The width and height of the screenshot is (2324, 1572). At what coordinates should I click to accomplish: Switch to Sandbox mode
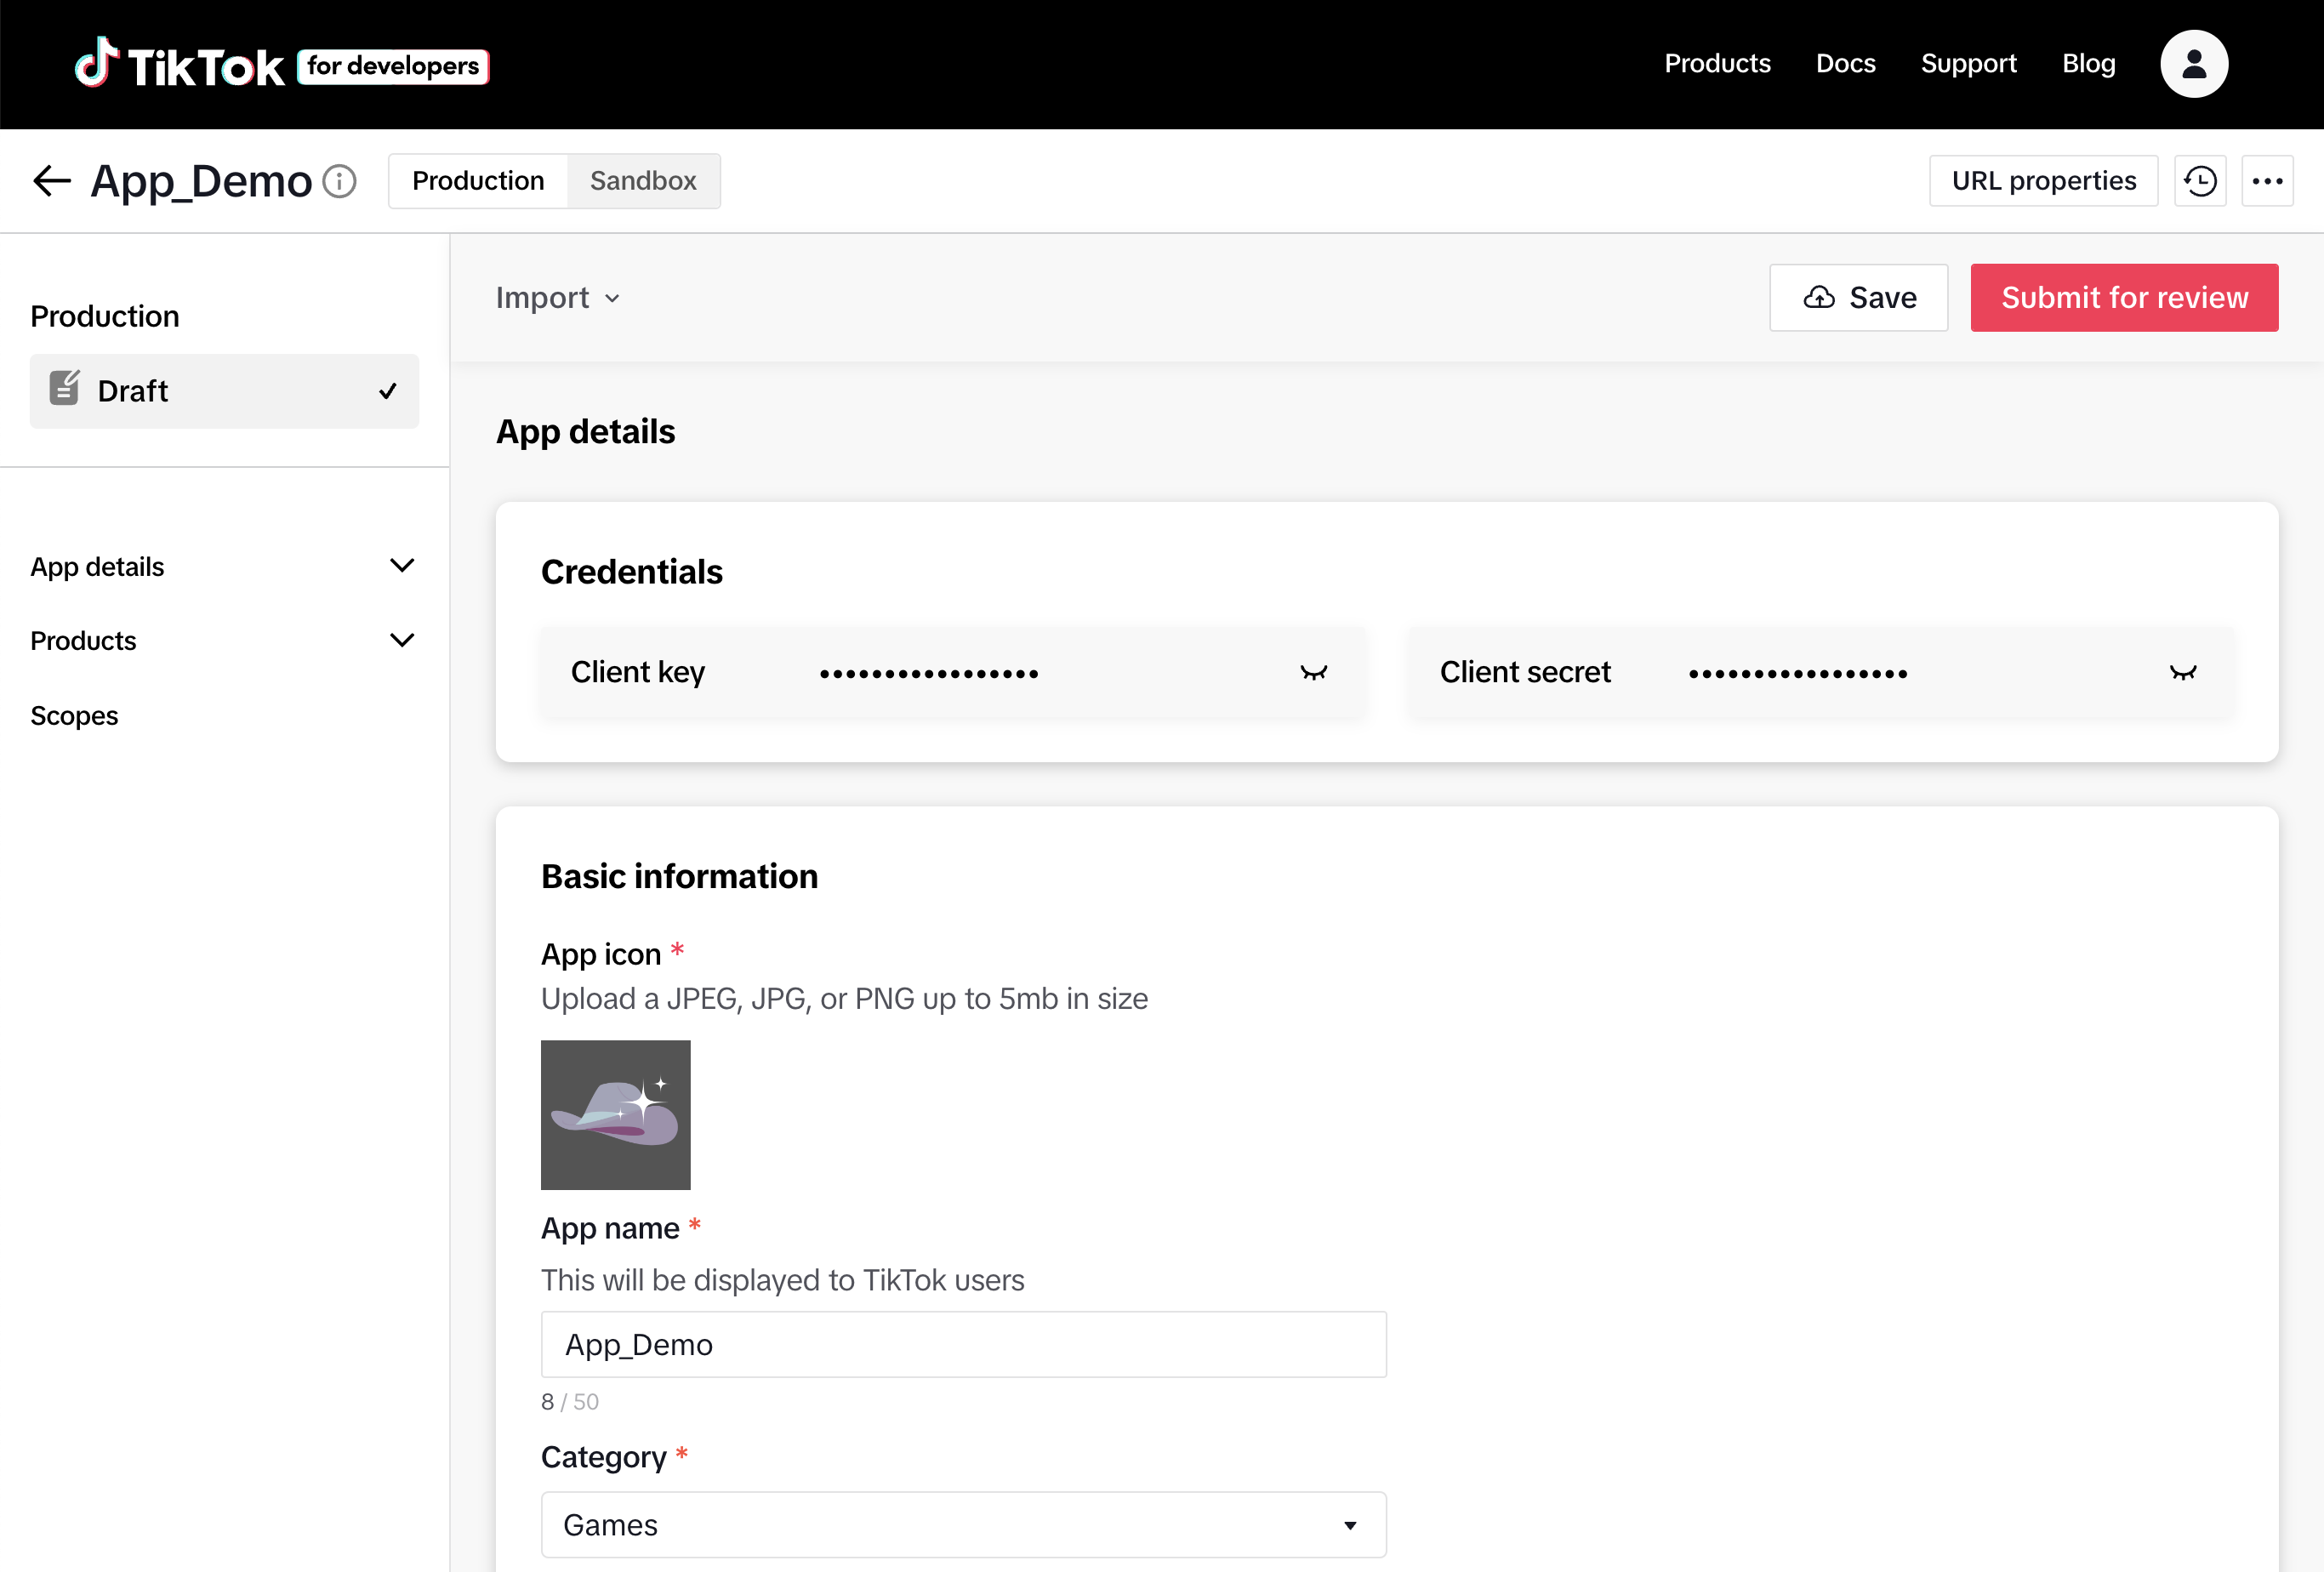pyautogui.click(x=643, y=181)
